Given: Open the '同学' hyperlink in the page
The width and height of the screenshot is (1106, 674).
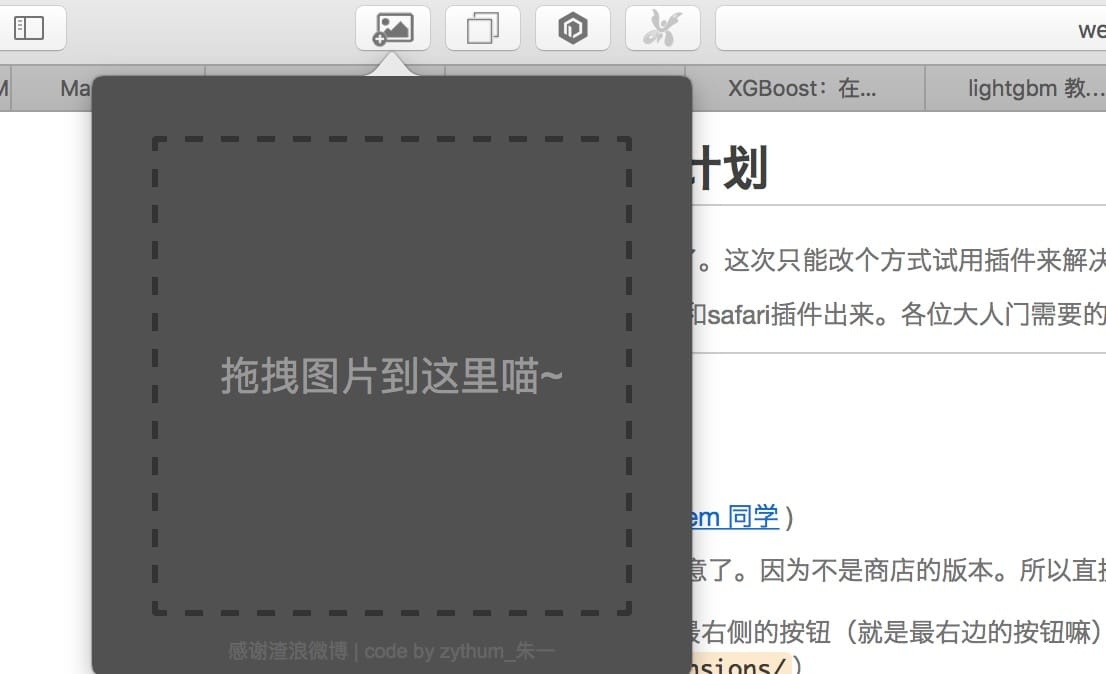Looking at the screenshot, I should coord(734,517).
